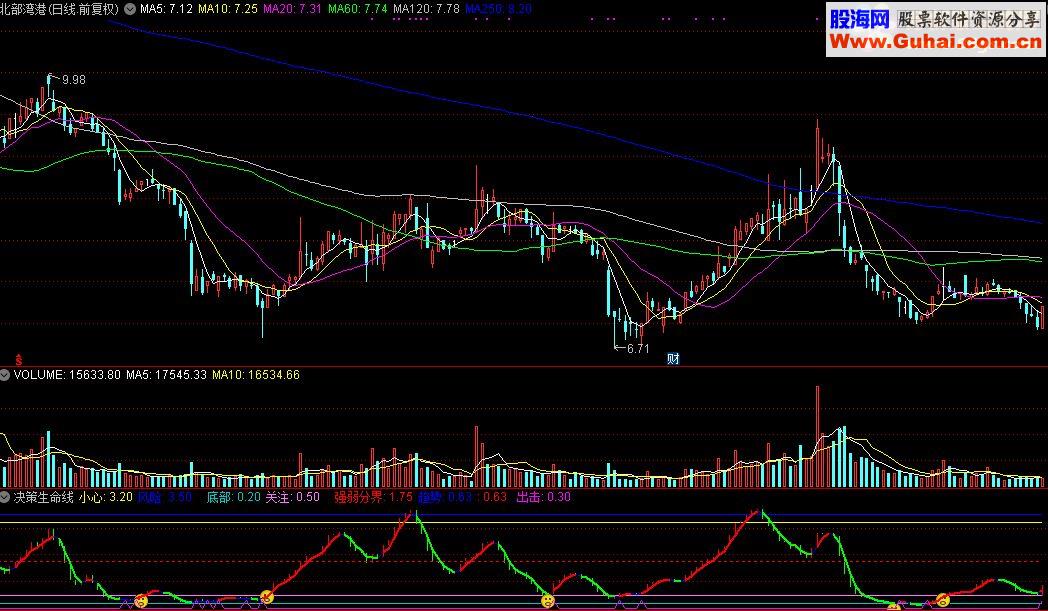
Task: Click the 6.71 low price marker
Action: (x=638, y=348)
